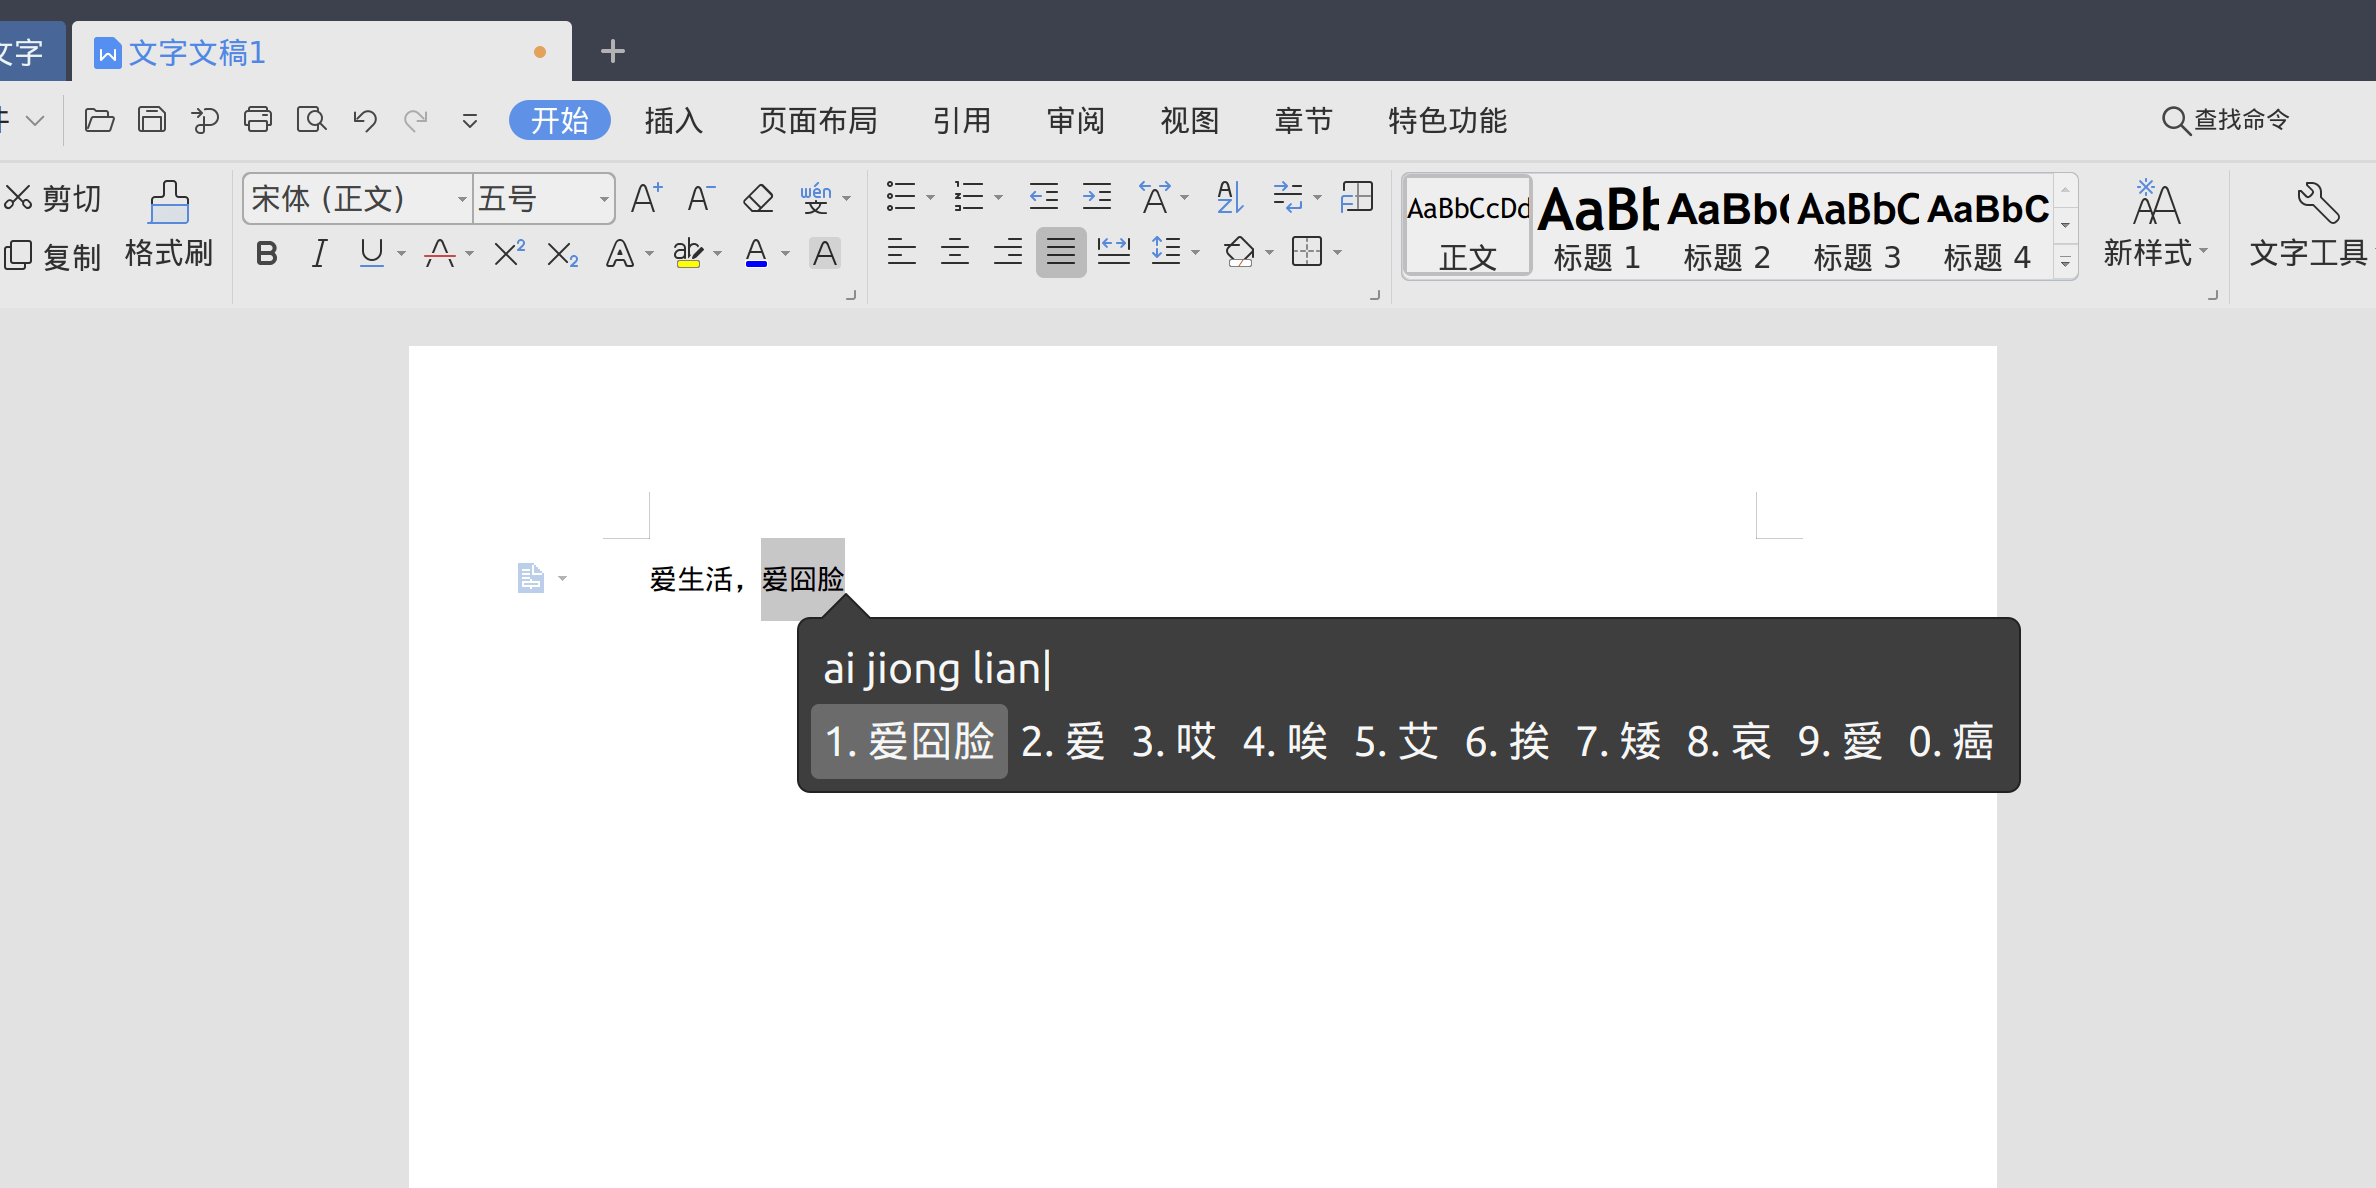Switch to the 审阅 ribbon tab

[1075, 120]
